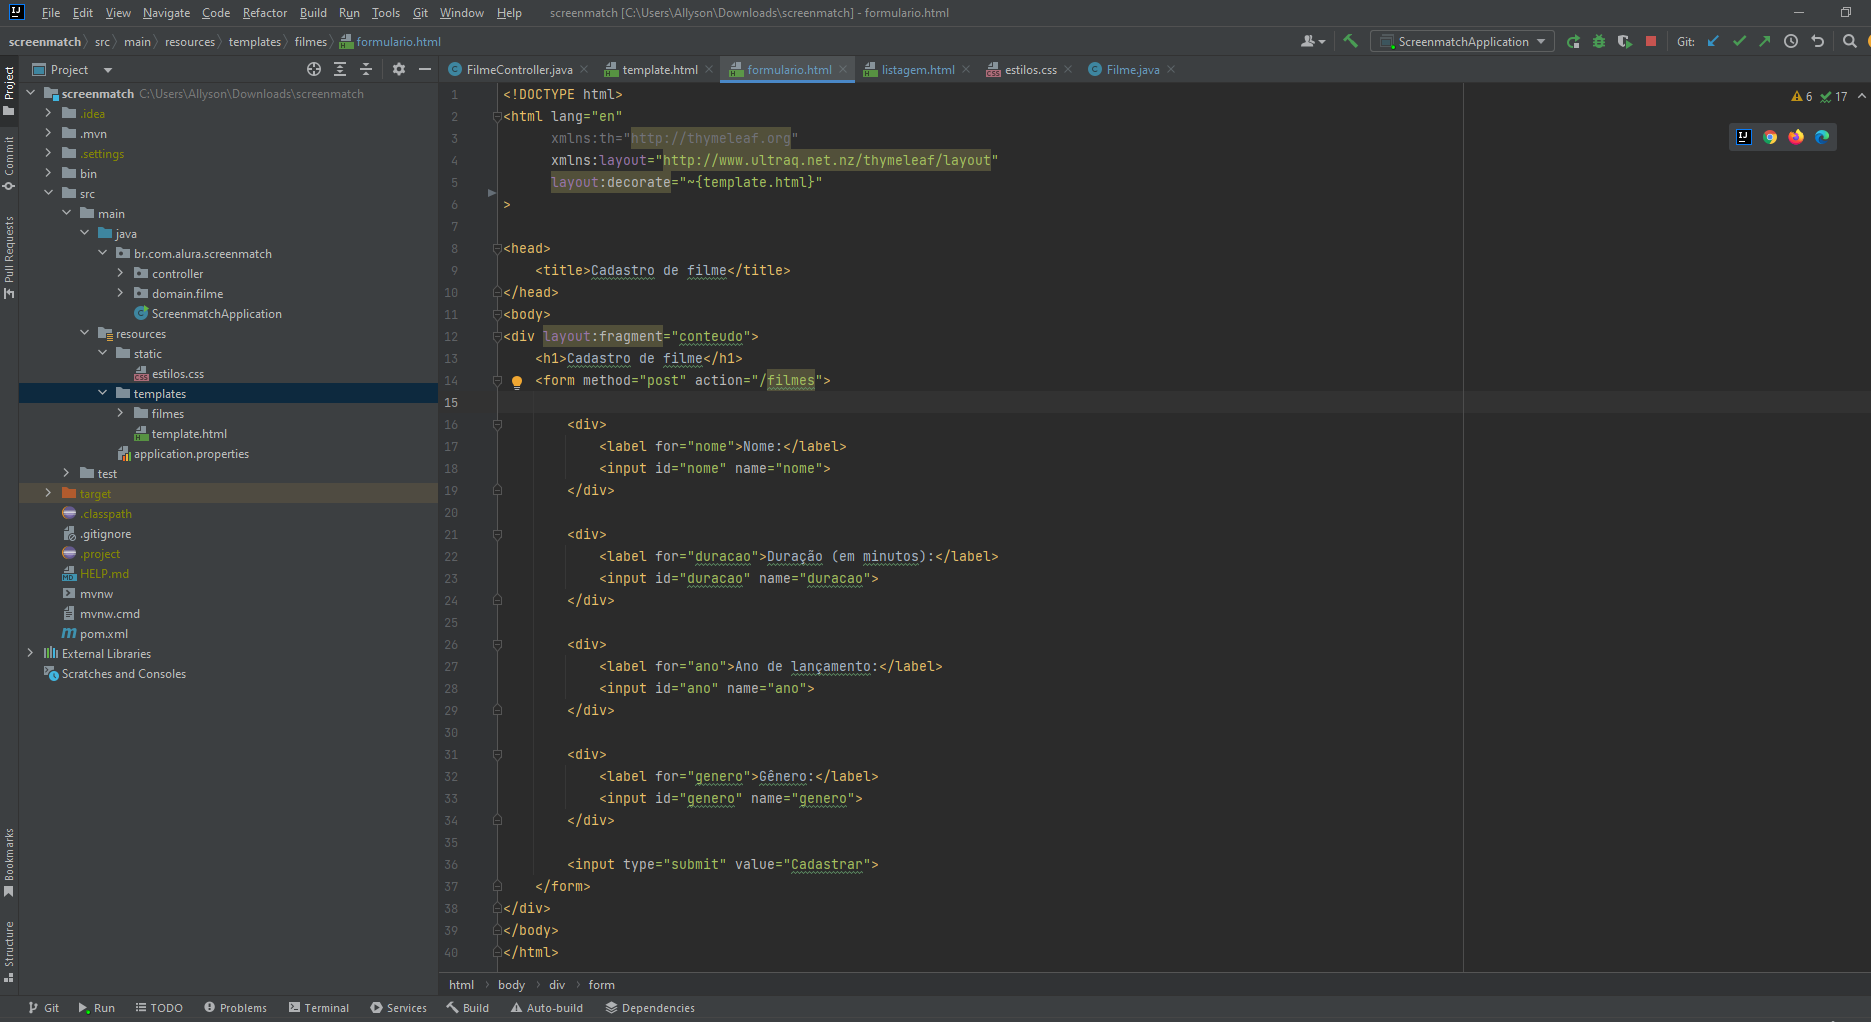Select application.properties in the project tree
This screenshot has width=1871, height=1022.
click(x=190, y=453)
